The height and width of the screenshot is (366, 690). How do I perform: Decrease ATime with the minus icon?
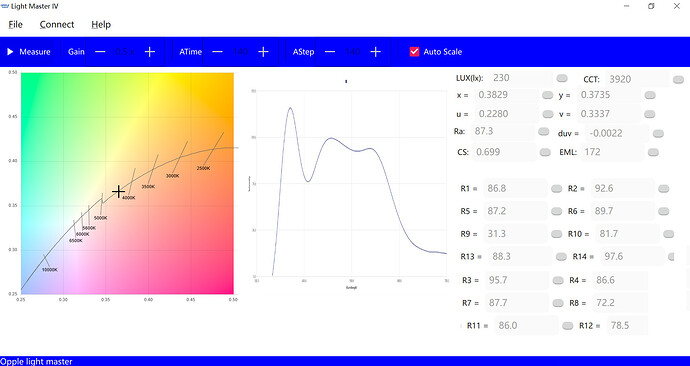pyautogui.click(x=217, y=52)
